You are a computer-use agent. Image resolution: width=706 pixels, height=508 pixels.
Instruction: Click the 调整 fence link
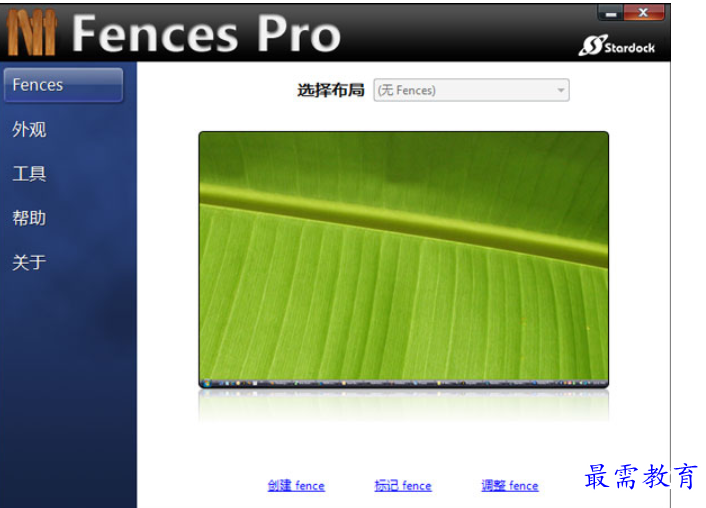[x=510, y=485]
